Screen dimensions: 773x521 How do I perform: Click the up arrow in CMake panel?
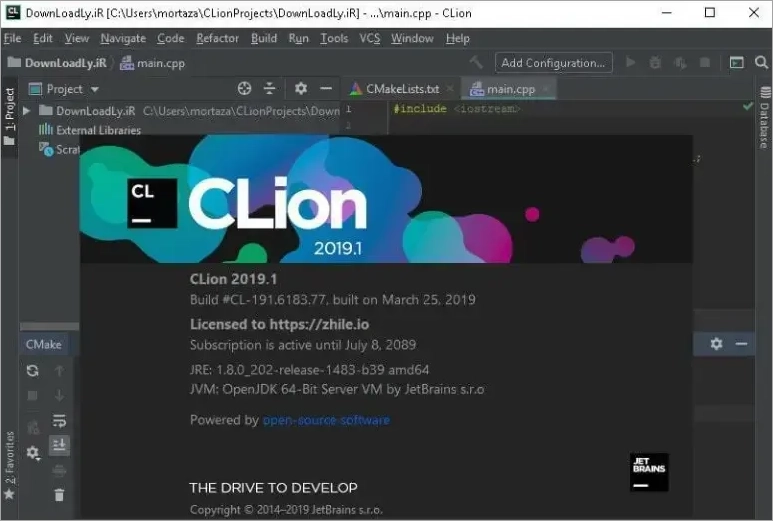click(x=59, y=371)
